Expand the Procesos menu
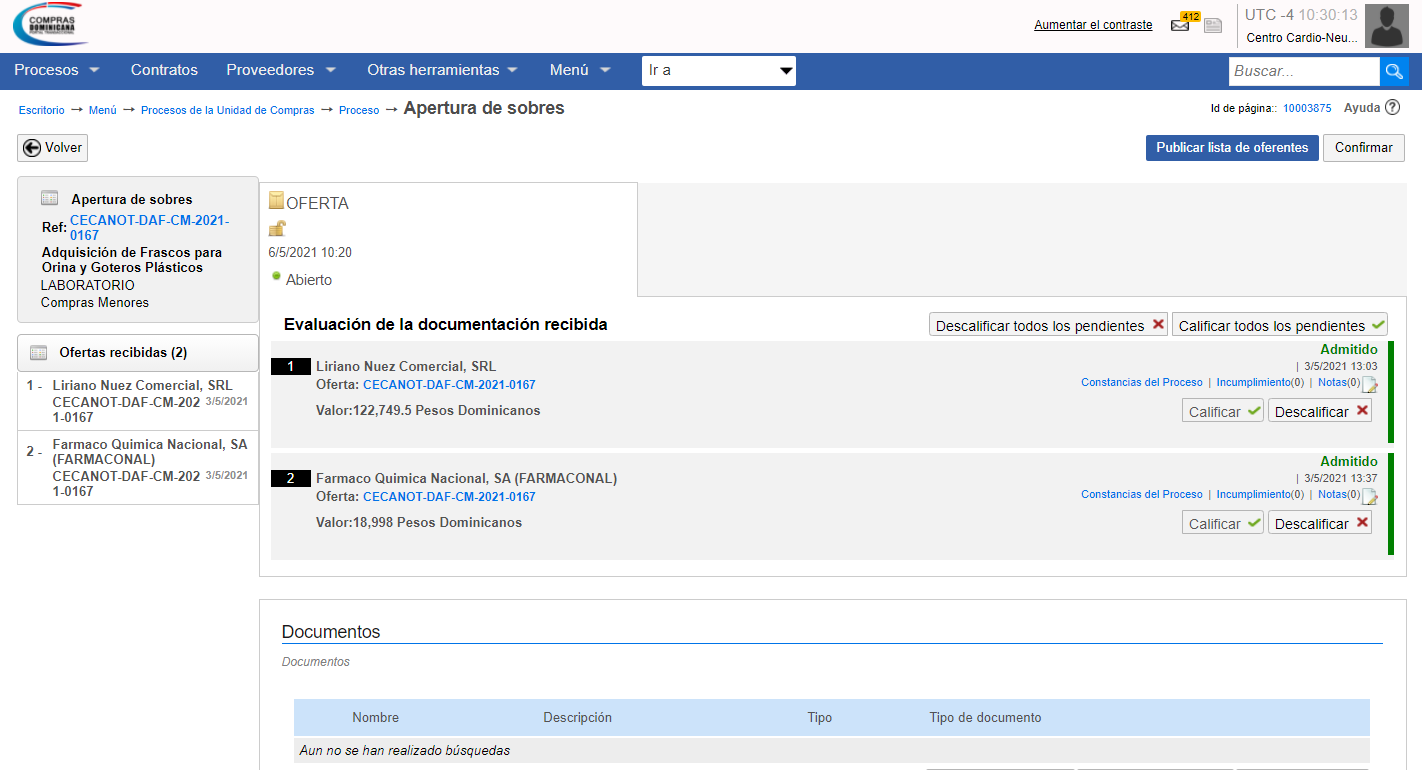1422x770 pixels. point(57,70)
